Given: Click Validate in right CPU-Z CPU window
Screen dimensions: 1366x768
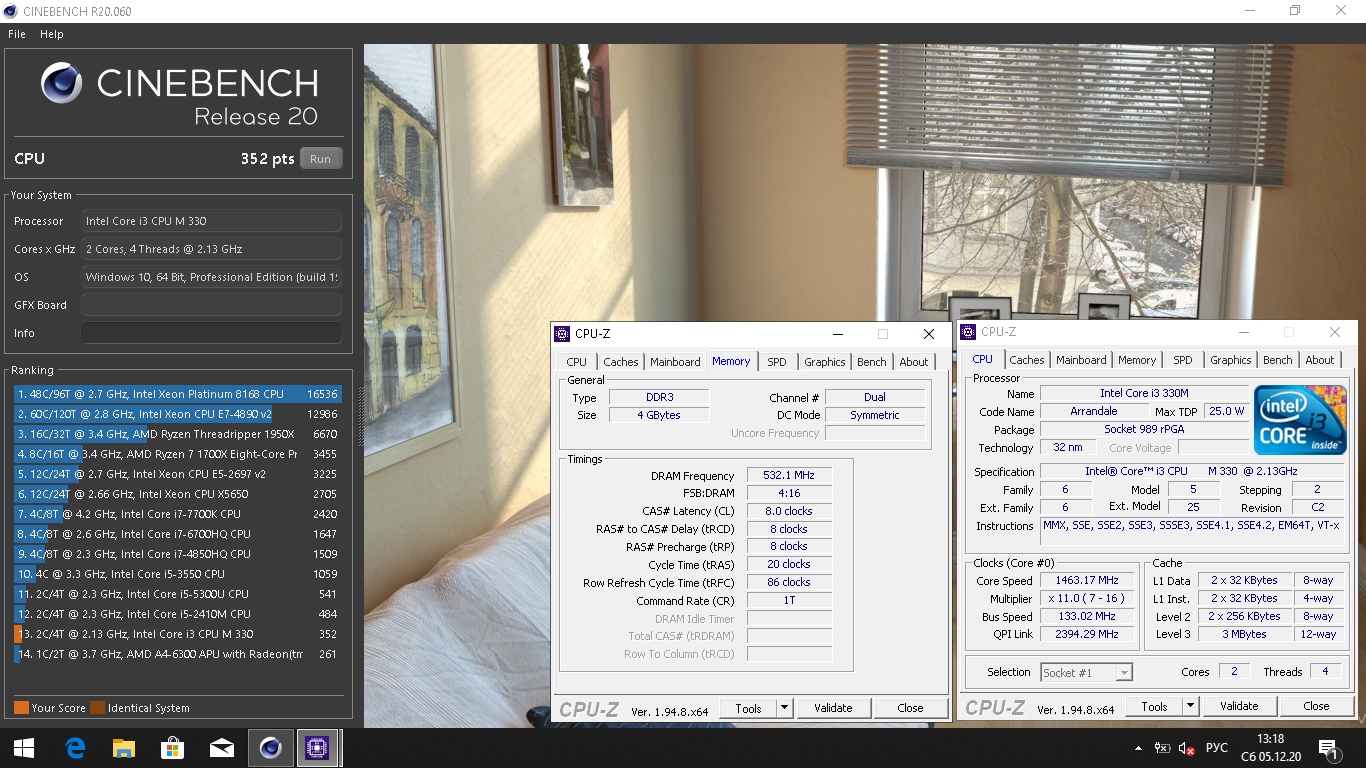Looking at the screenshot, I should 1239,706.
